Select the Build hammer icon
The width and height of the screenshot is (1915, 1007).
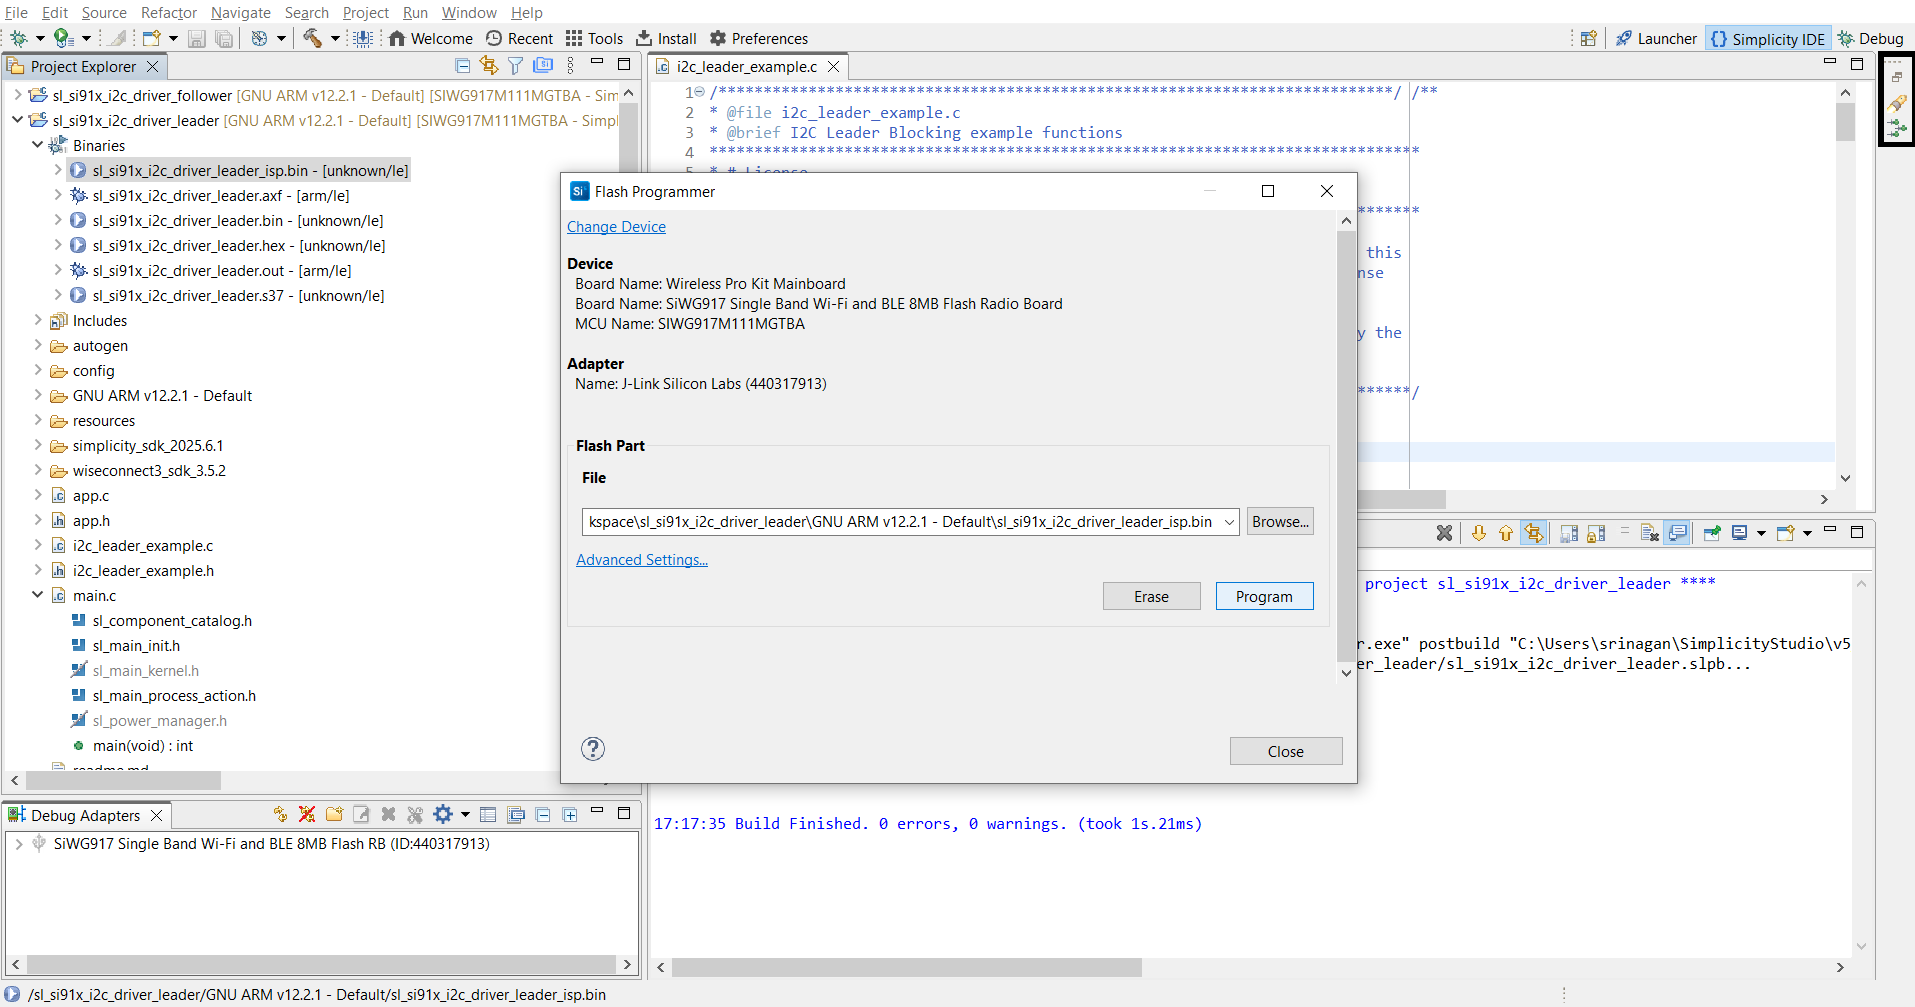coord(311,38)
